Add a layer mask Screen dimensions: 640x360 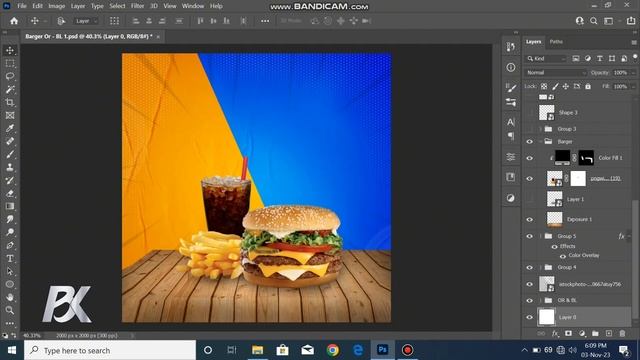(x=568, y=333)
